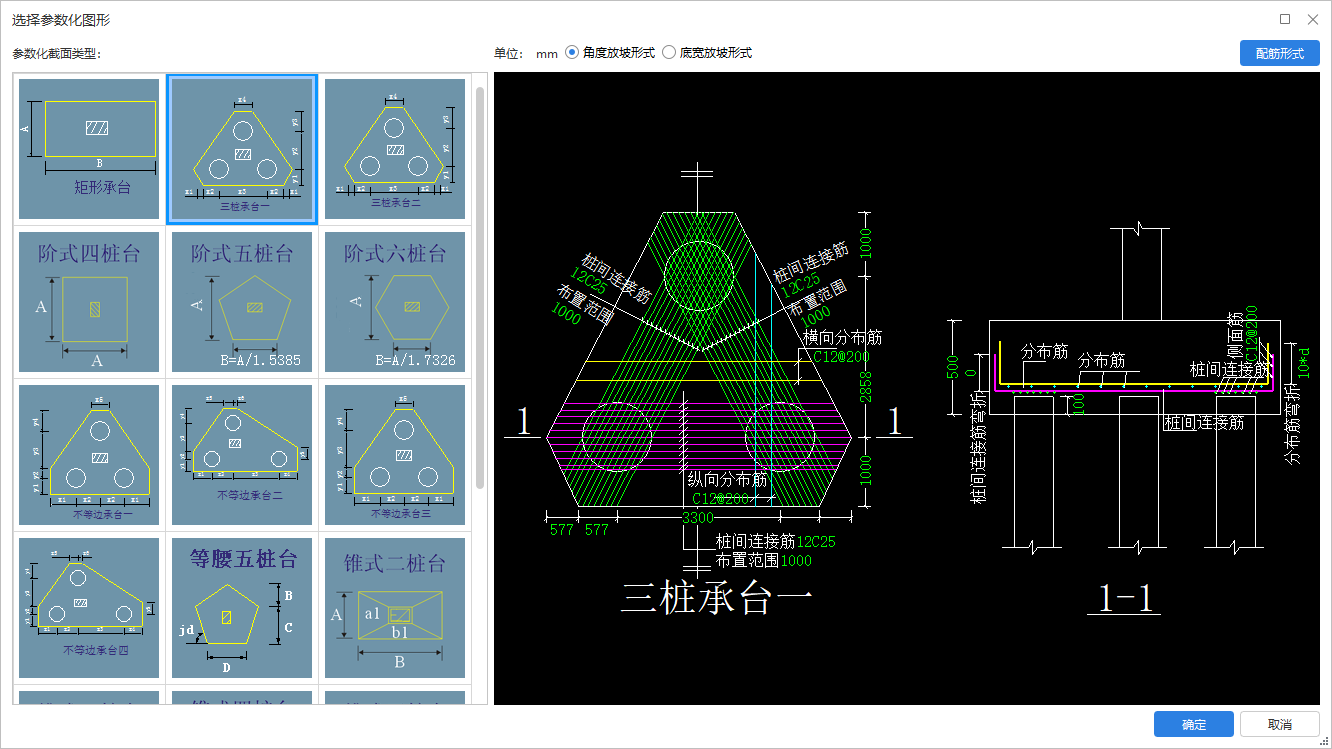Select the 不等边承台四 thumbnail
This screenshot has height=749, width=1332.
89,608
